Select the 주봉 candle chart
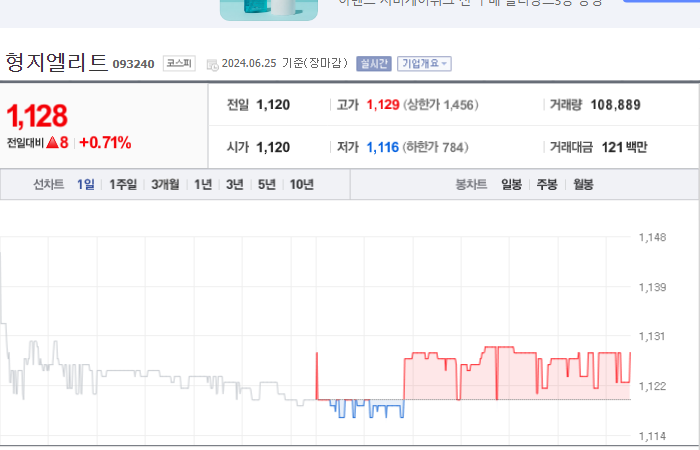This screenshot has height=450, width=700. [547, 184]
